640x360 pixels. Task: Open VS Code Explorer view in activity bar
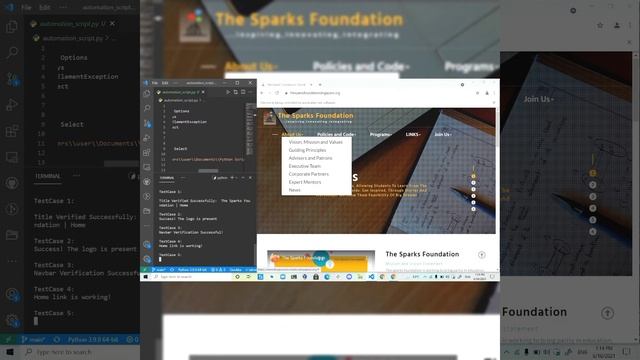click(147, 93)
